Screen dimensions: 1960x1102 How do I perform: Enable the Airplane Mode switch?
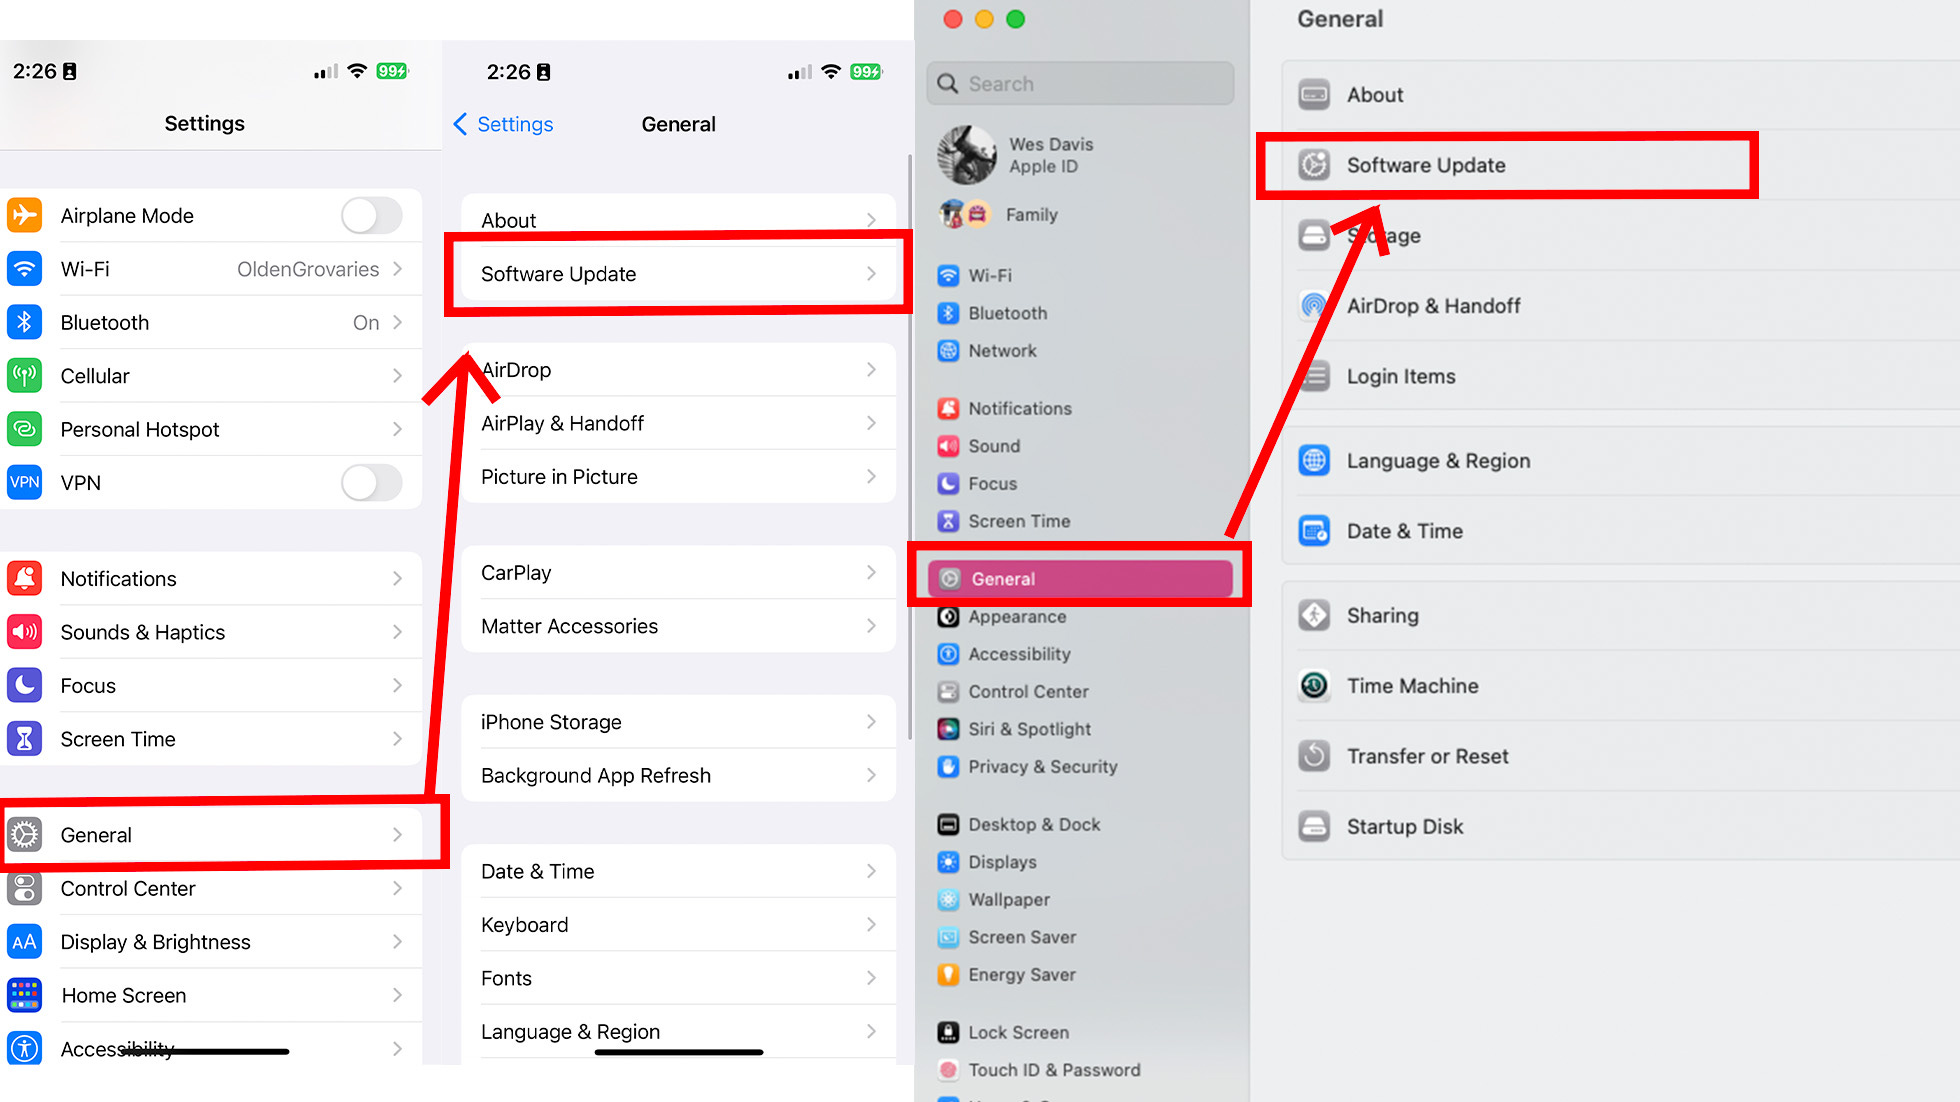371,215
